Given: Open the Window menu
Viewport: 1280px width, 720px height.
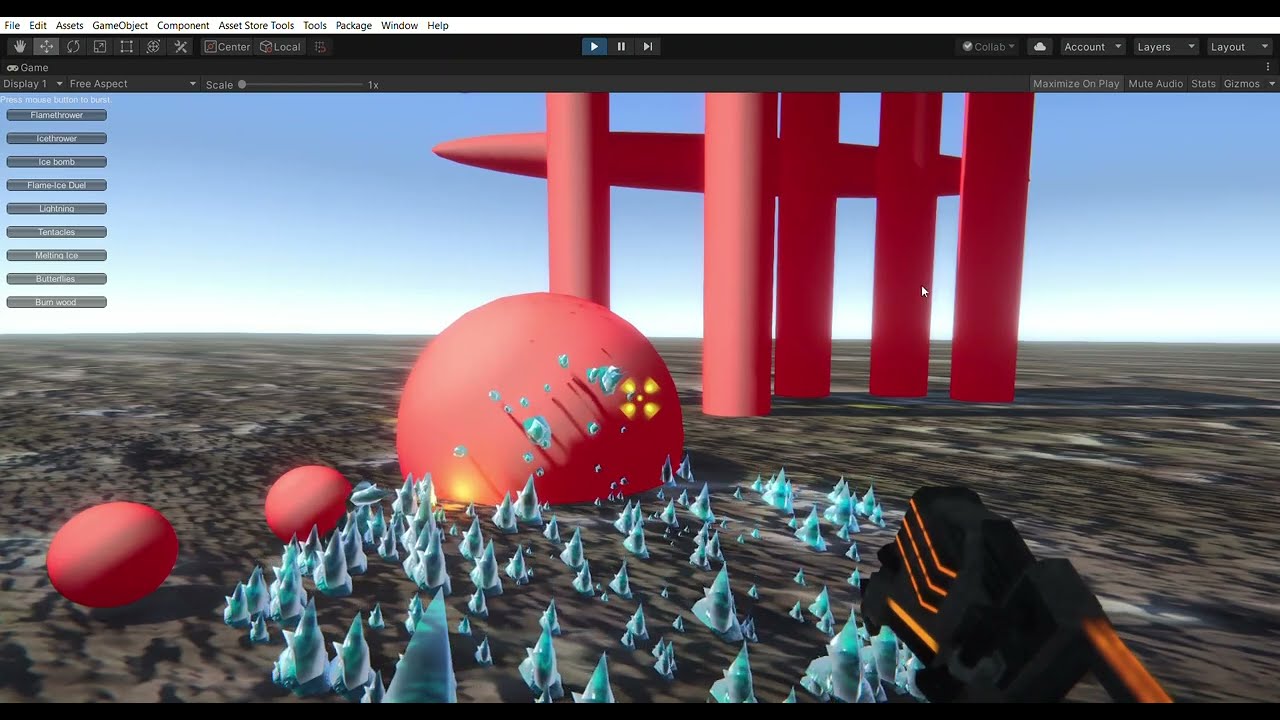Looking at the screenshot, I should (x=399, y=25).
